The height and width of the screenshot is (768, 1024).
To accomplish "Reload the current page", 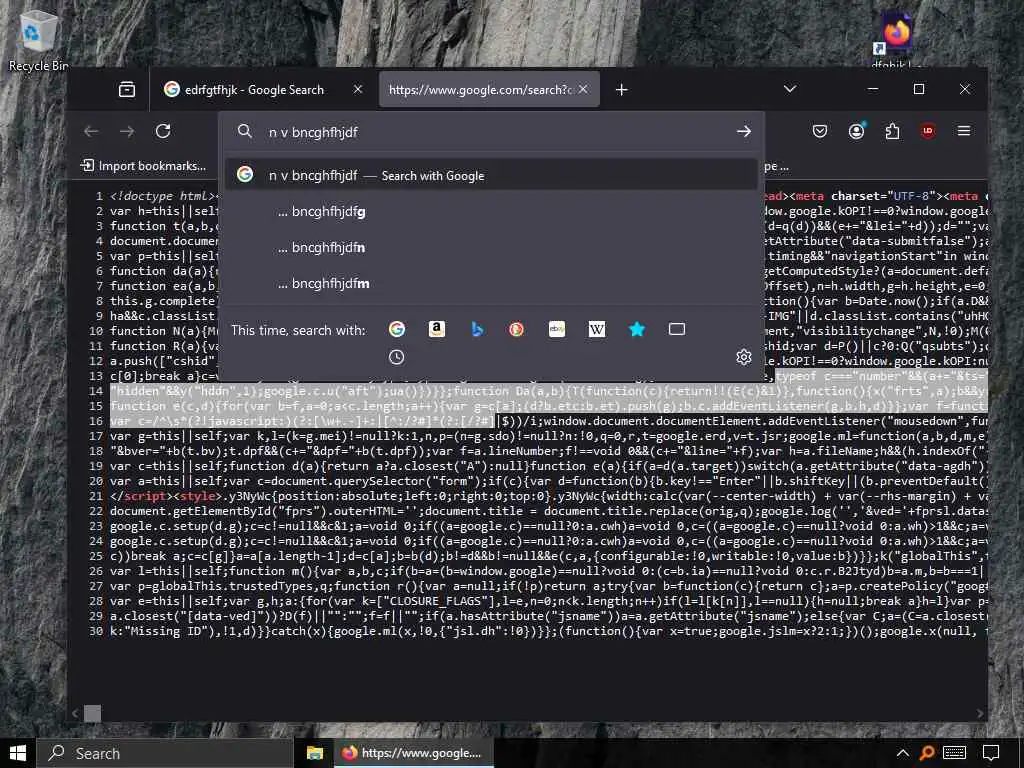I will (163, 131).
